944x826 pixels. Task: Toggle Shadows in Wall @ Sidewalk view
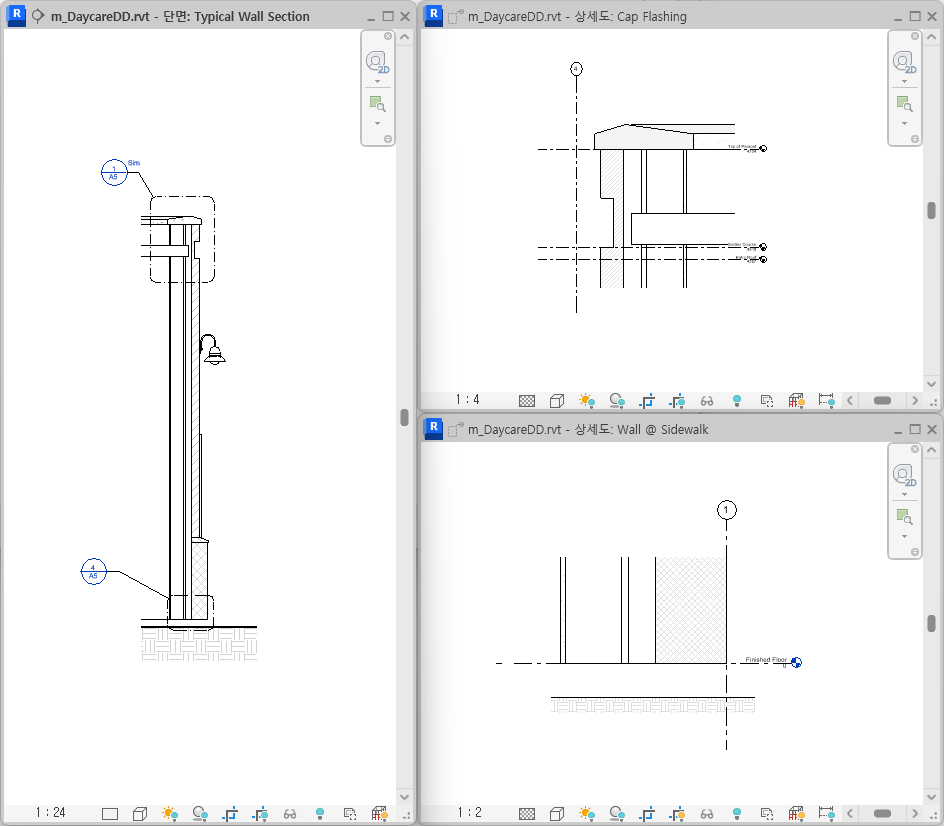click(x=617, y=814)
